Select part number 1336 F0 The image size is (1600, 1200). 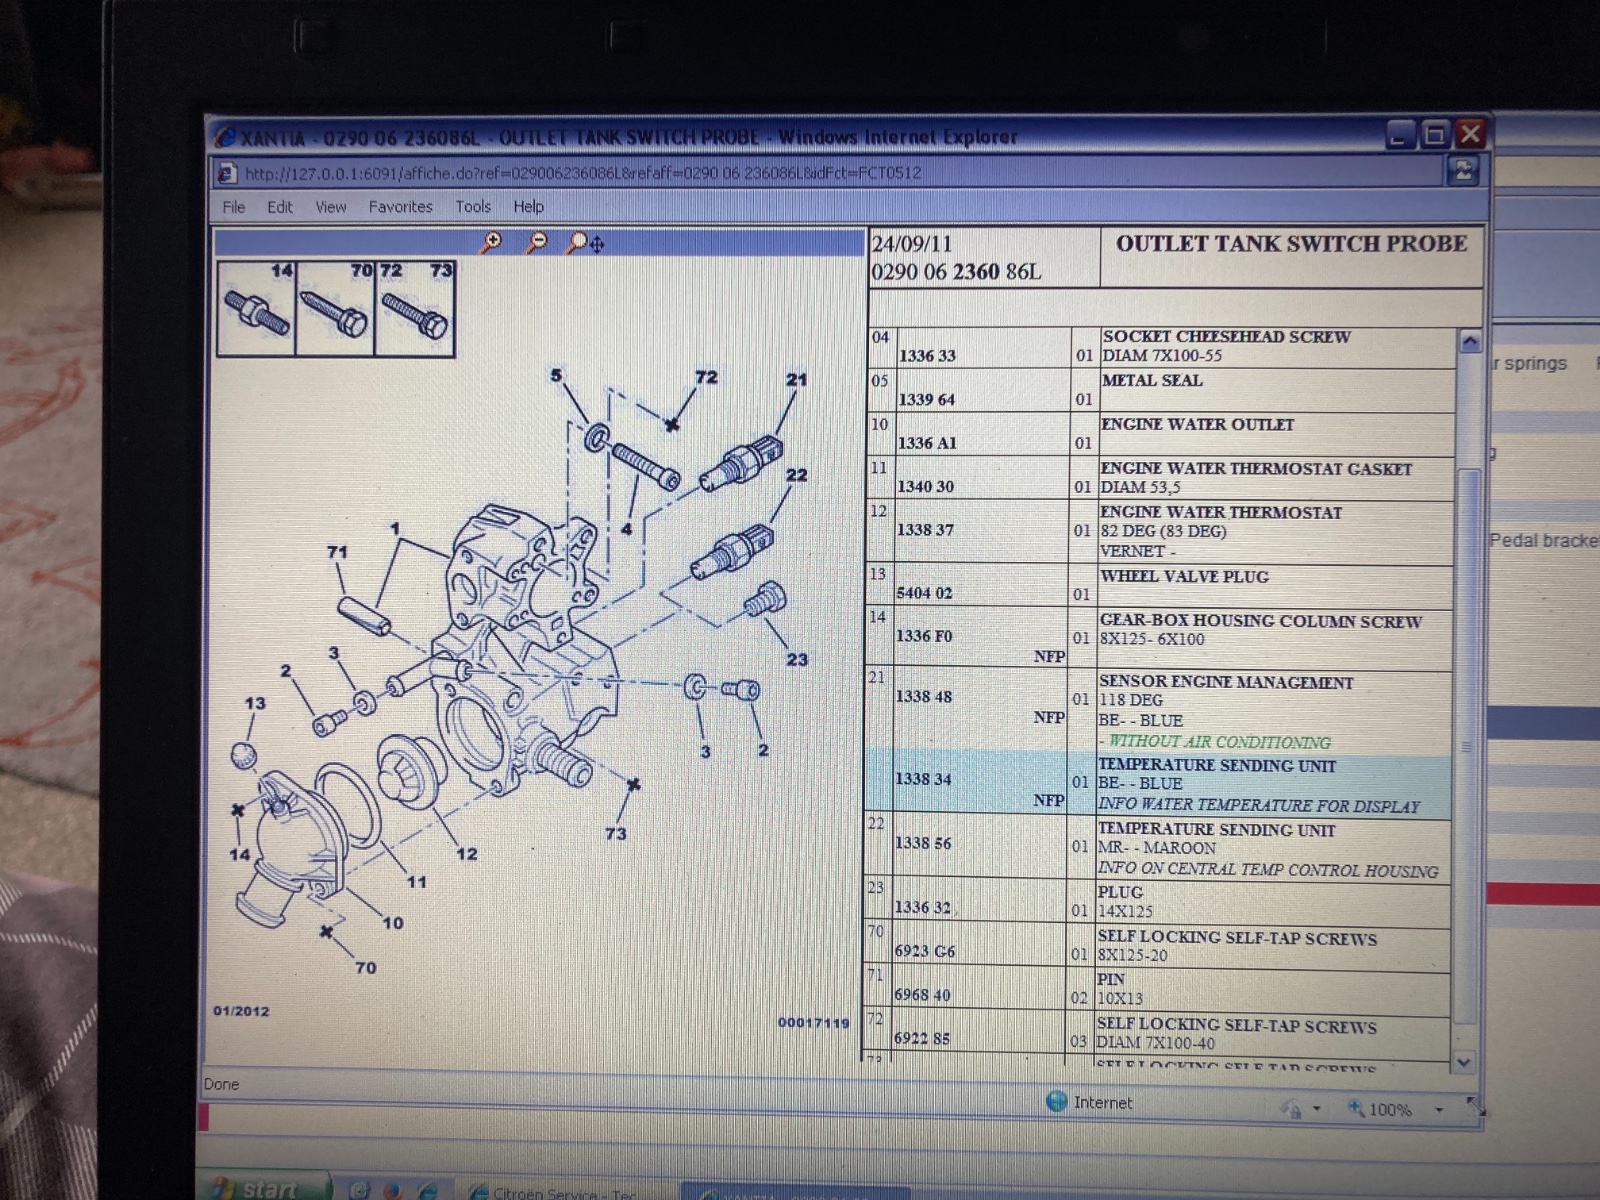(x=924, y=636)
